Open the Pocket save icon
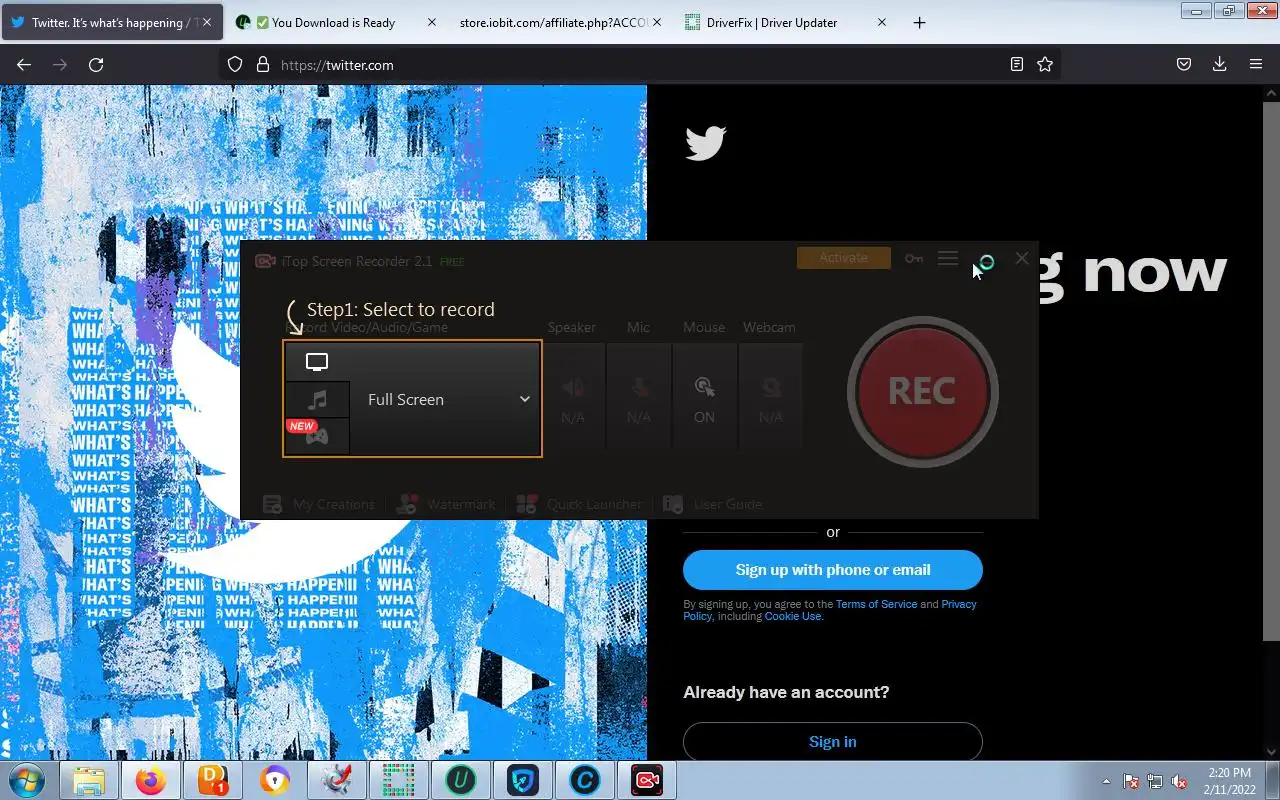Screen dimensions: 1280x800 (1183, 64)
